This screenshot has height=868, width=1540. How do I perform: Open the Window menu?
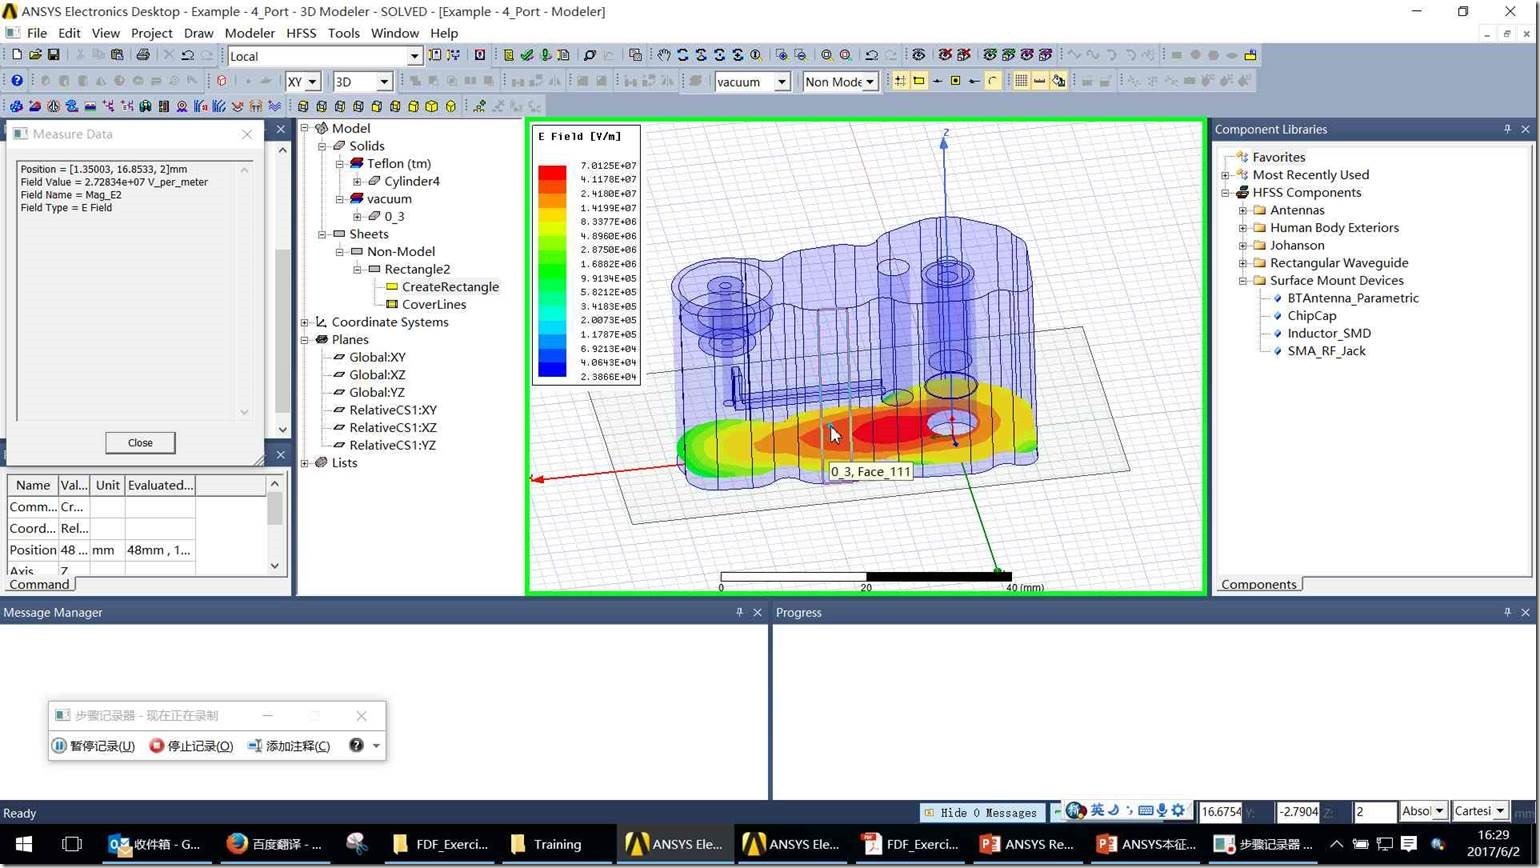(x=395, y=33)
